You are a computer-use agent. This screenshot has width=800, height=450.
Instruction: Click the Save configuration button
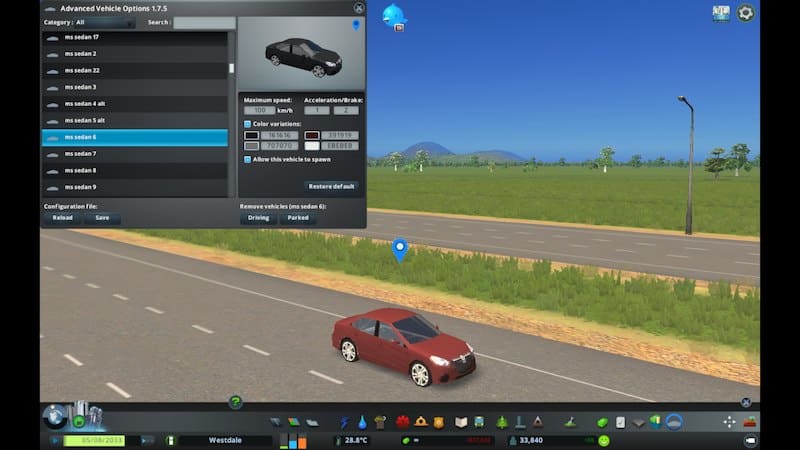[x=102, y=218]
